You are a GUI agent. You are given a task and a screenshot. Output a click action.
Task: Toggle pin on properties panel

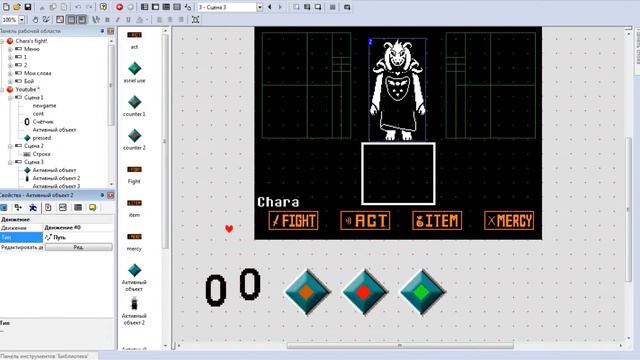click(x=102, y=195)
